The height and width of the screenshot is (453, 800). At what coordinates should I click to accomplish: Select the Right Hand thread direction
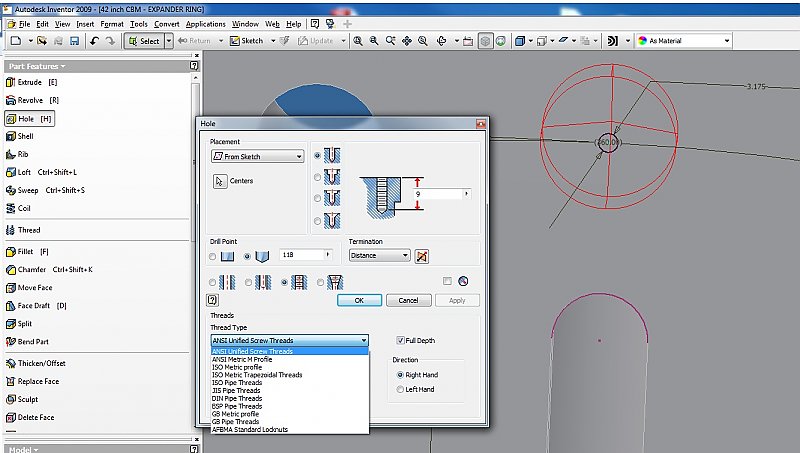click(401, 375)
